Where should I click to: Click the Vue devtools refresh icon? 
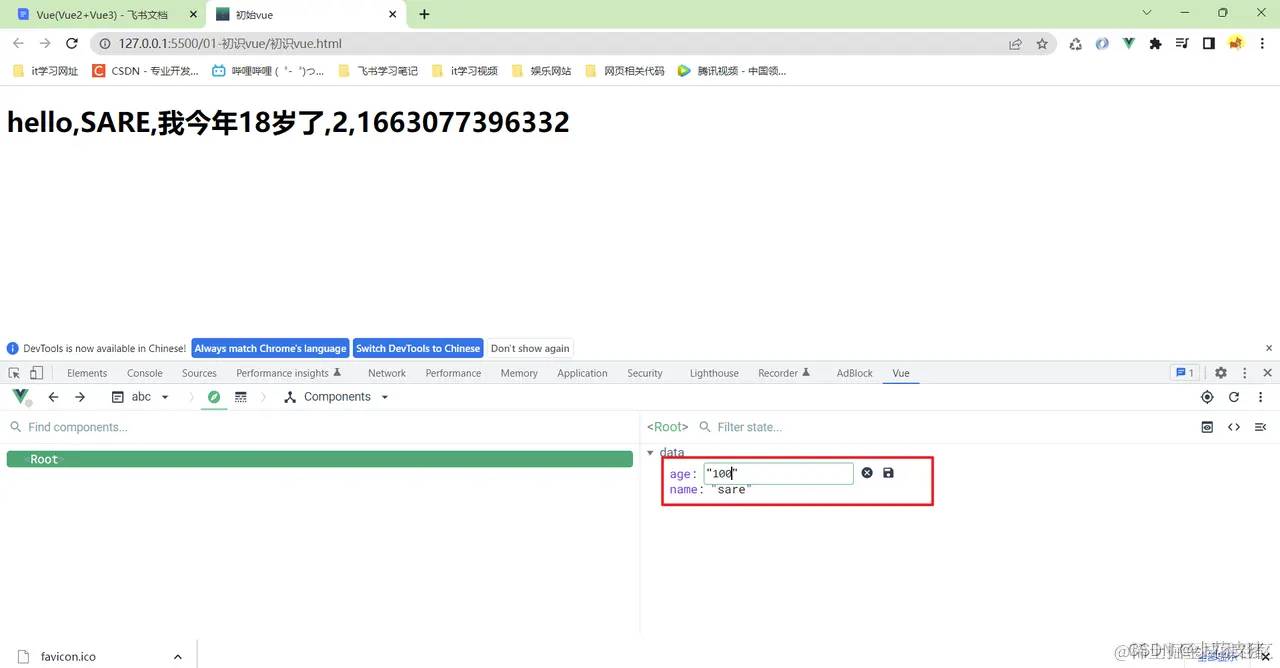click(1234, 397)
